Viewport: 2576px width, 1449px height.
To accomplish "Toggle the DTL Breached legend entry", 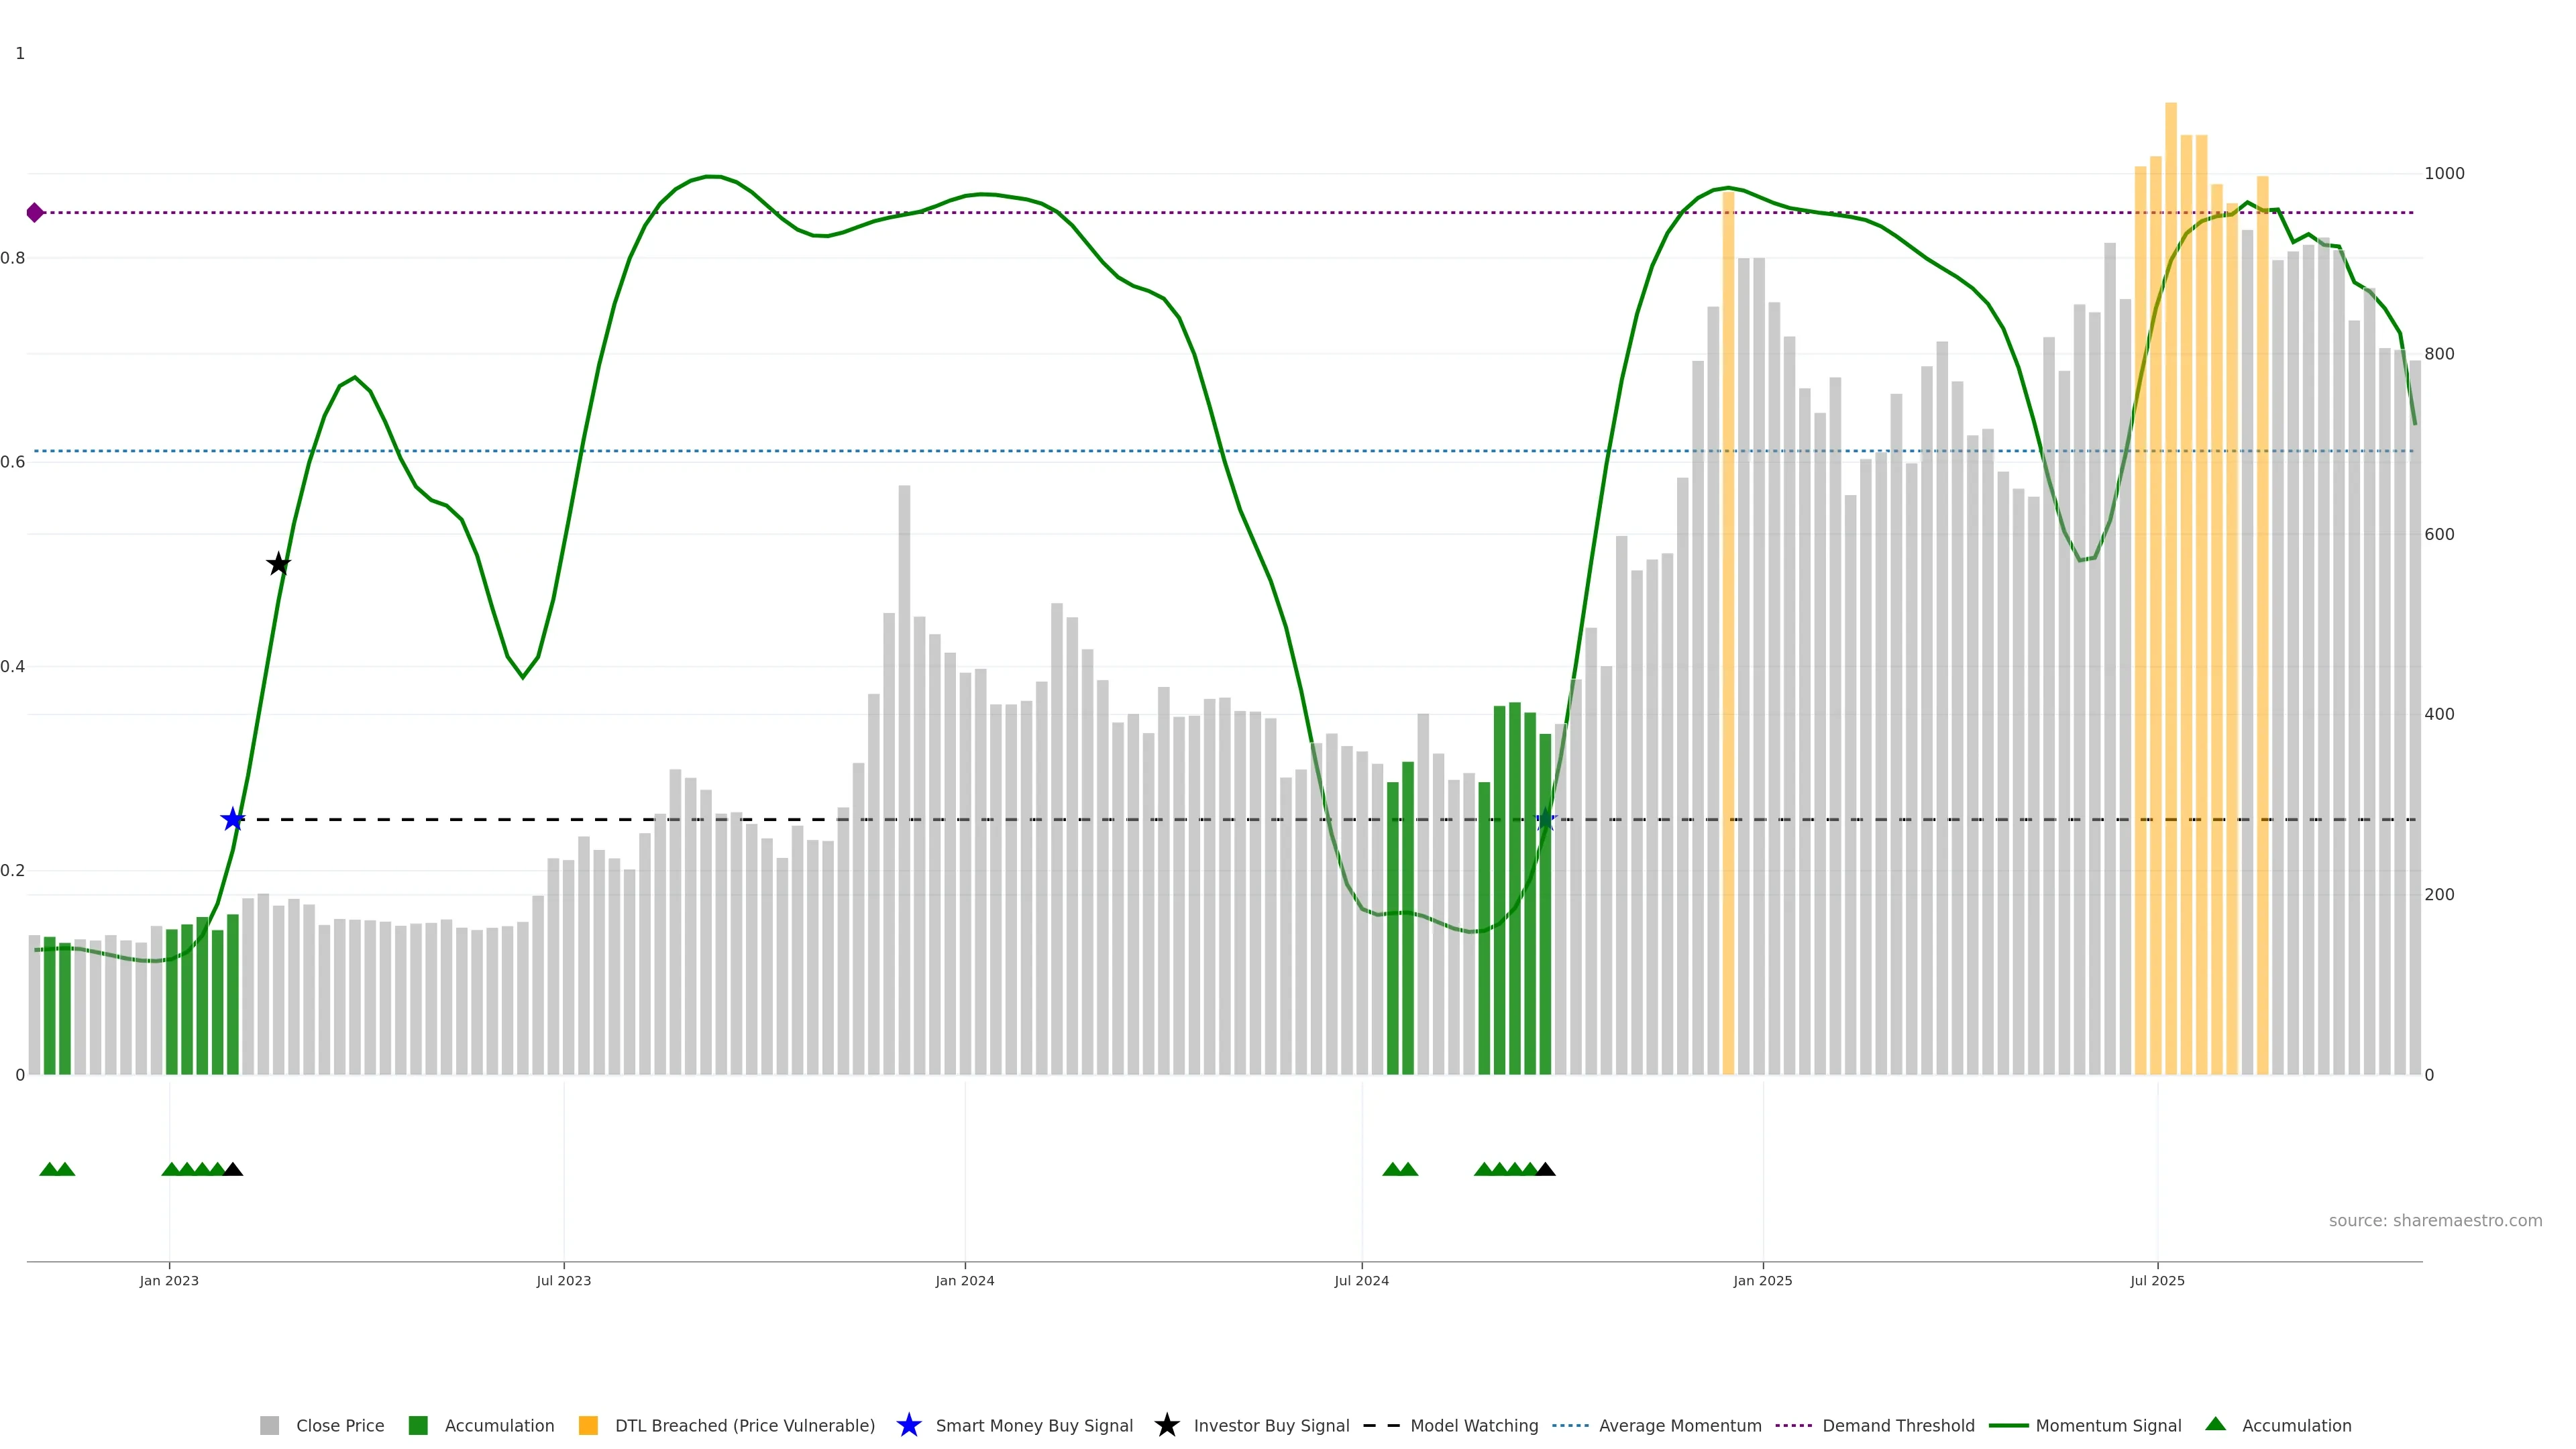I will (744, 1426).
